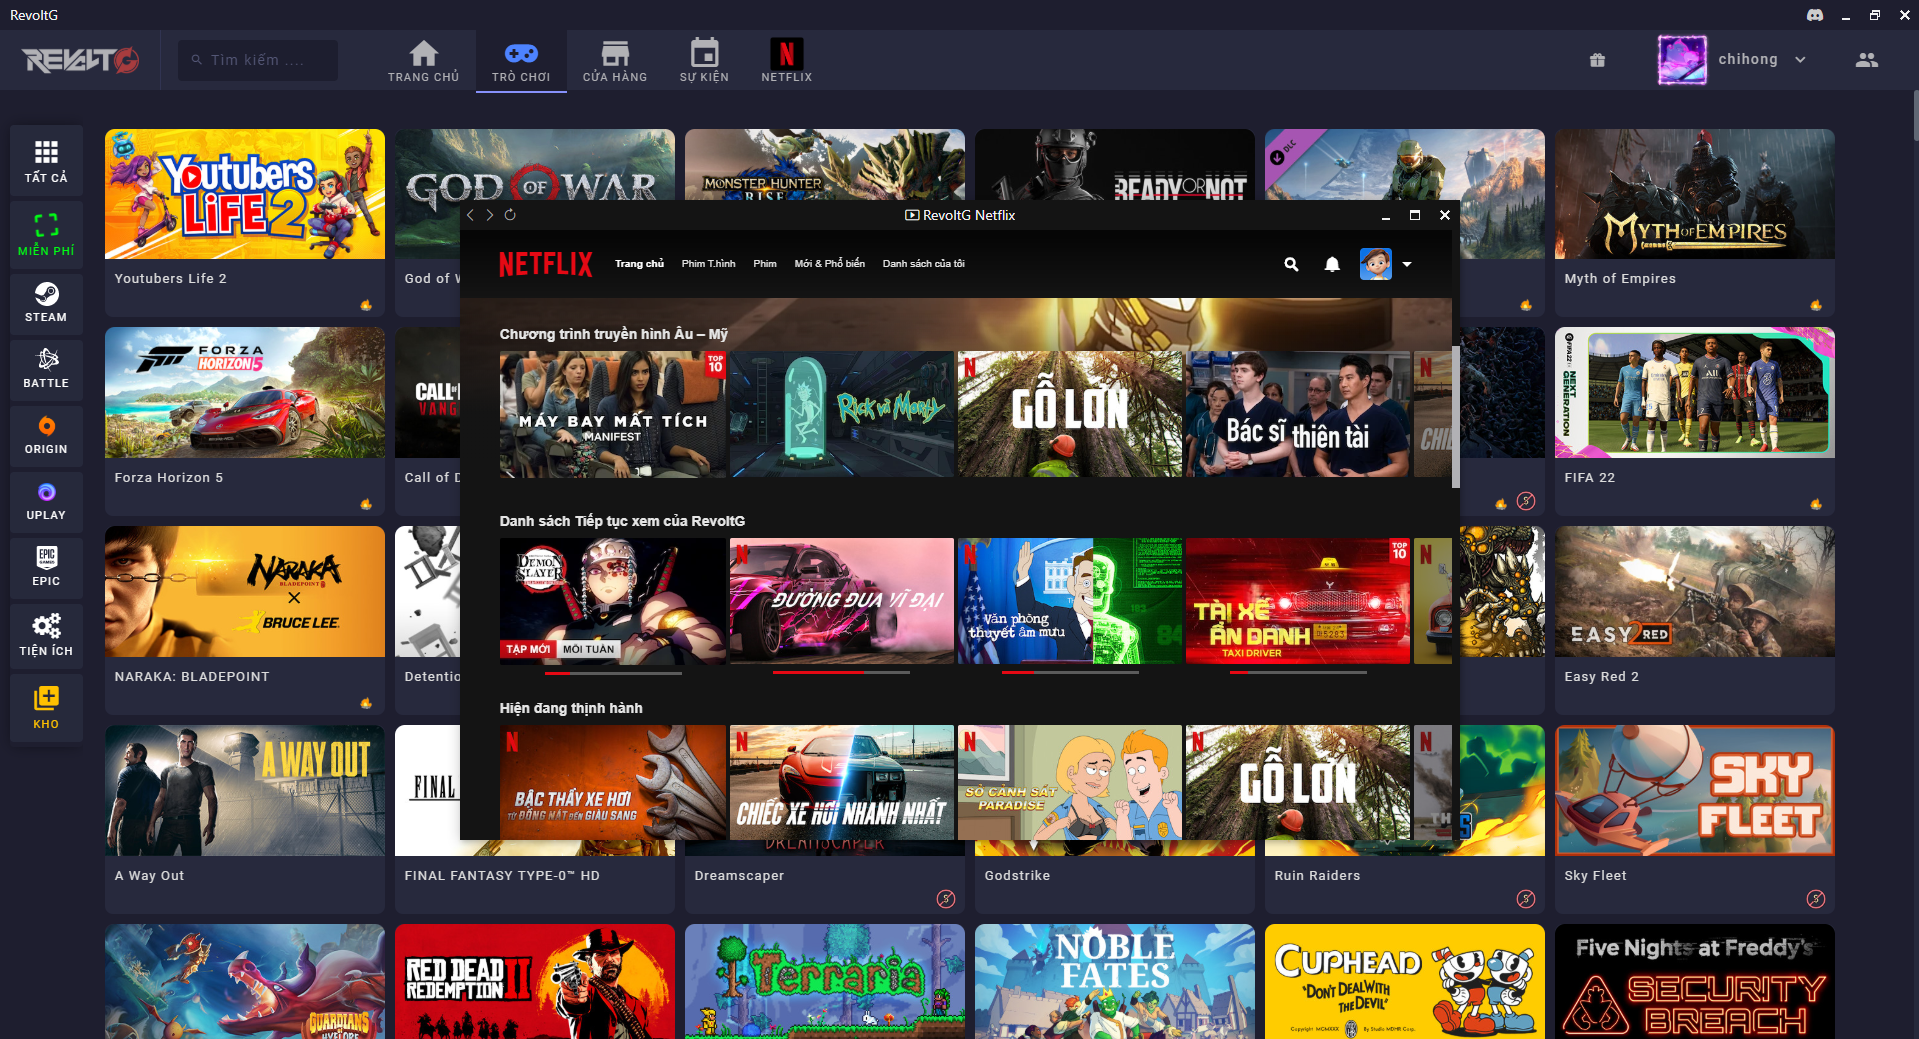Click the Netflix search icon
The width and height of the screenshot is (1919, 1039).
[1291, 264]
